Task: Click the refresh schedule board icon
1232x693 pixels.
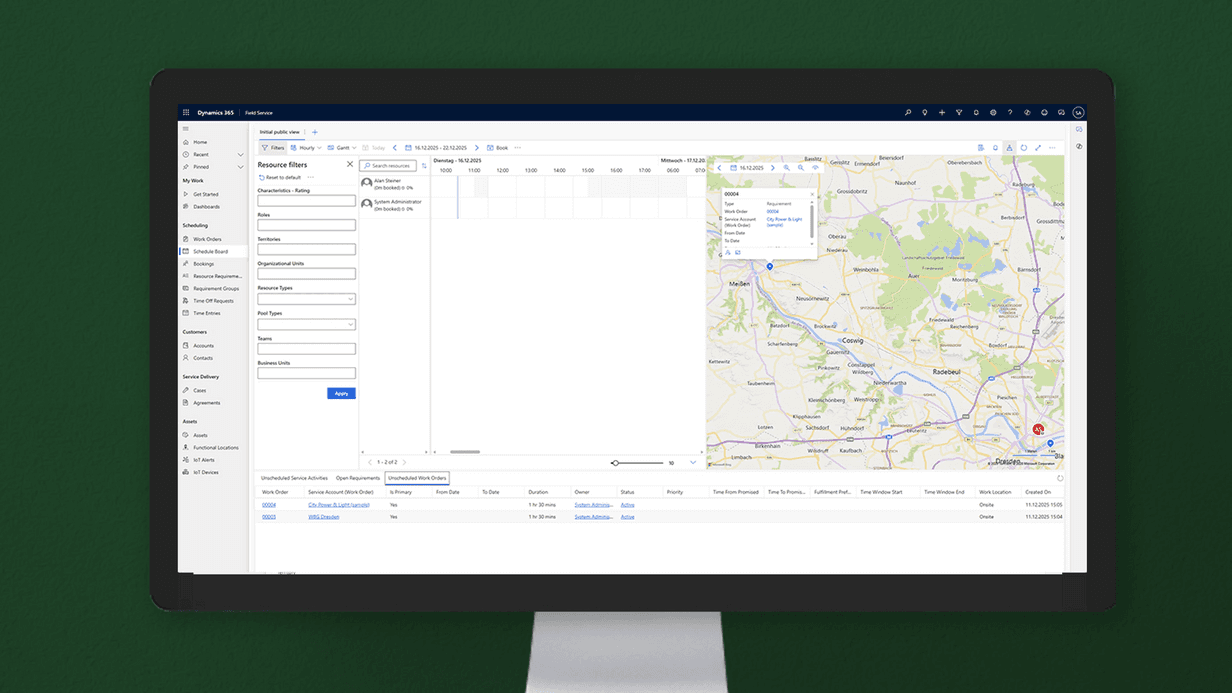Action: tap(1024, 148)
